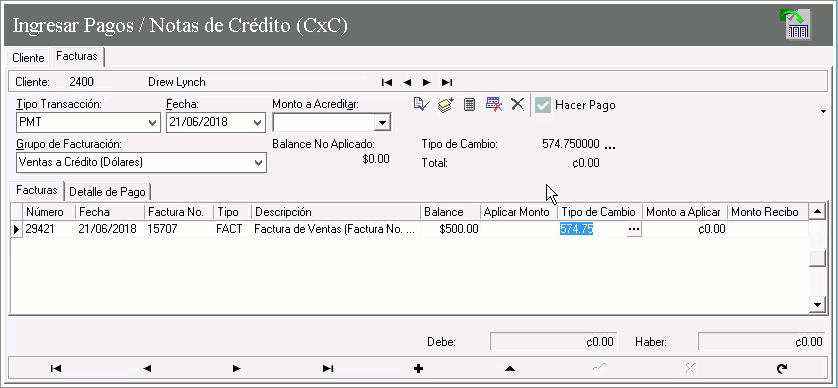Click the Monto Recibo column header
The width and height of the screenshot is (838, 388).
[x=768, y=212]
